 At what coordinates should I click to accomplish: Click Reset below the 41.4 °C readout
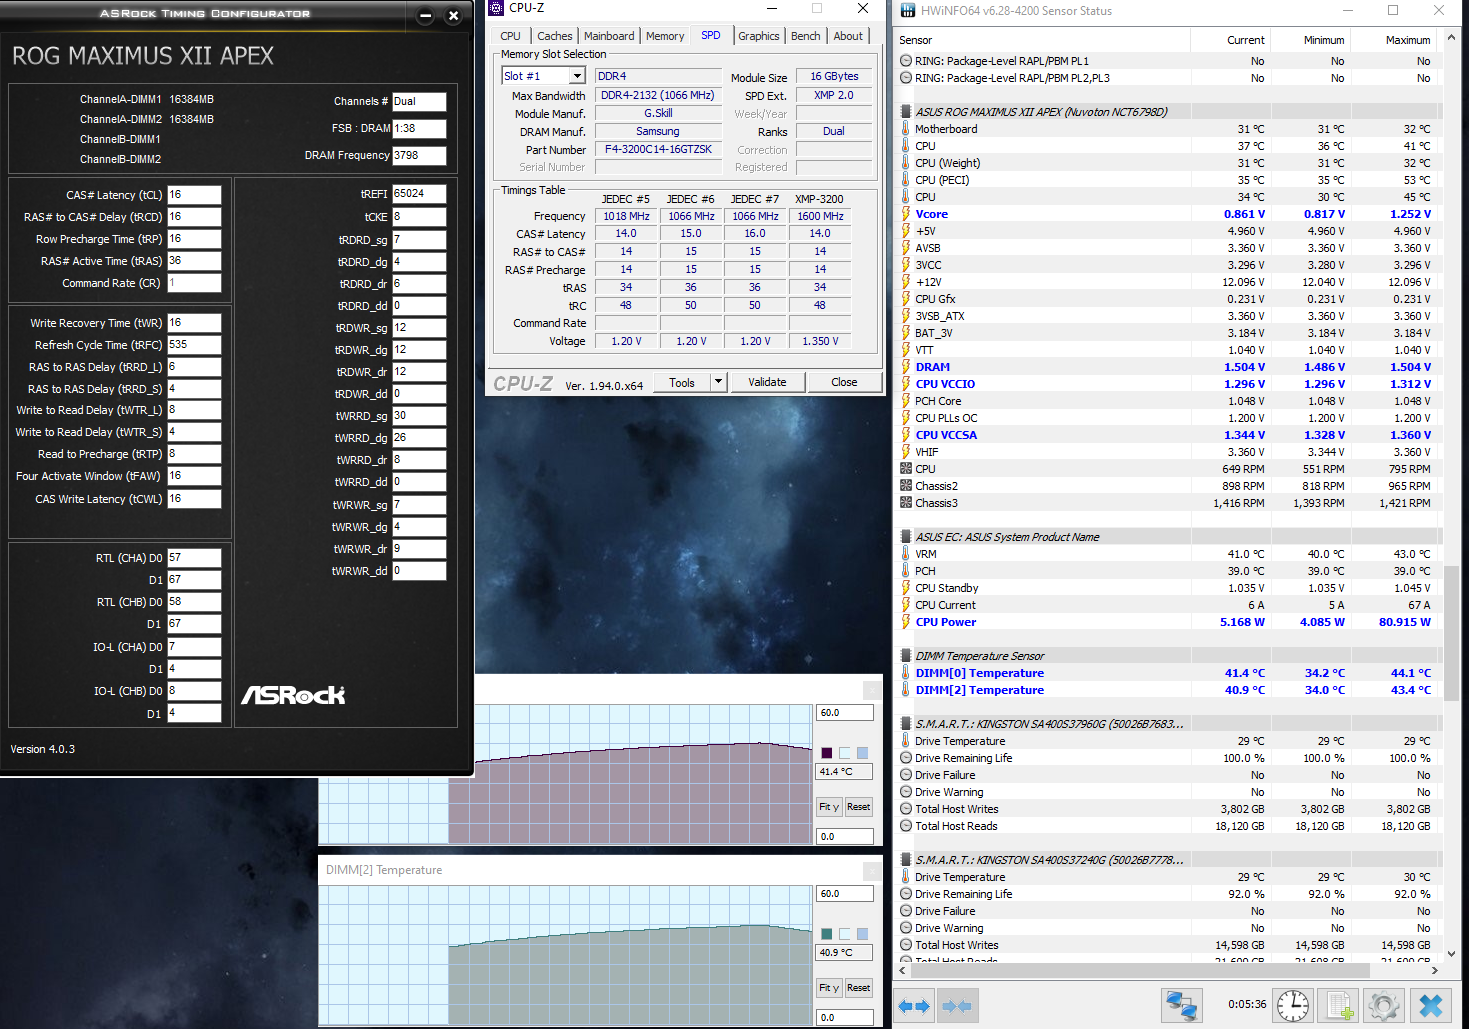click(858, 807)
